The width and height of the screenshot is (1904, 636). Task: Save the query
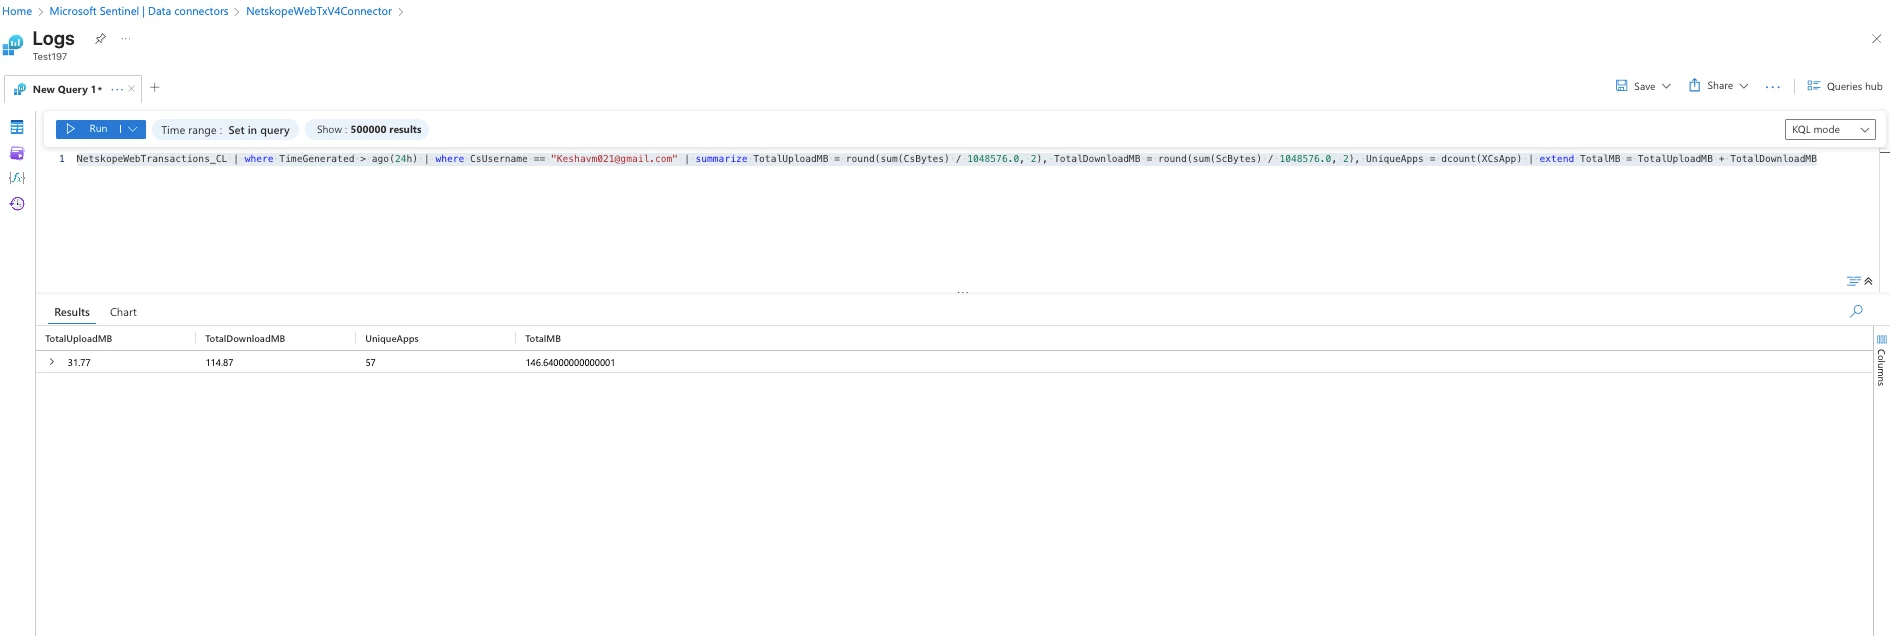tap(1635, 86)
